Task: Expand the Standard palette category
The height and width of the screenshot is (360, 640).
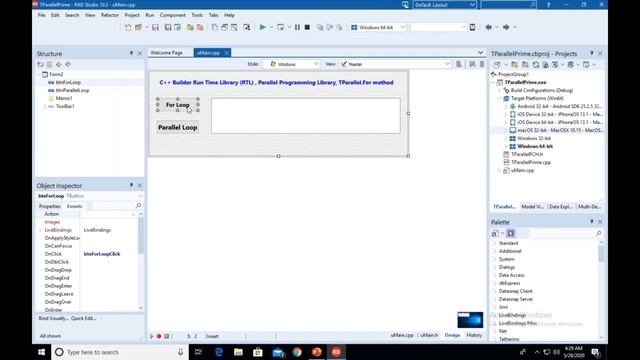Action: point(495,243)
